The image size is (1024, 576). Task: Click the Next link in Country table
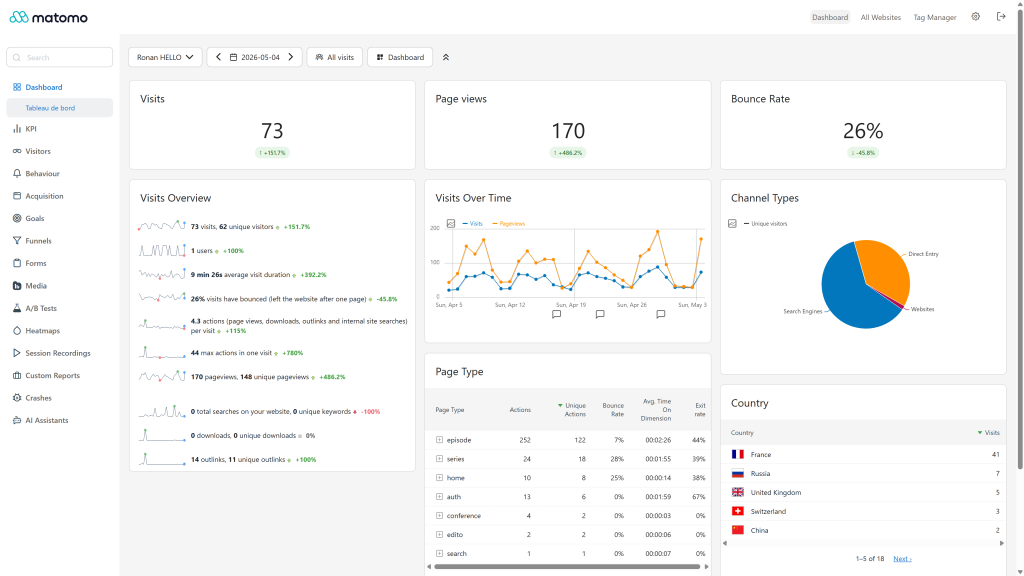click(x=902, y=559)
